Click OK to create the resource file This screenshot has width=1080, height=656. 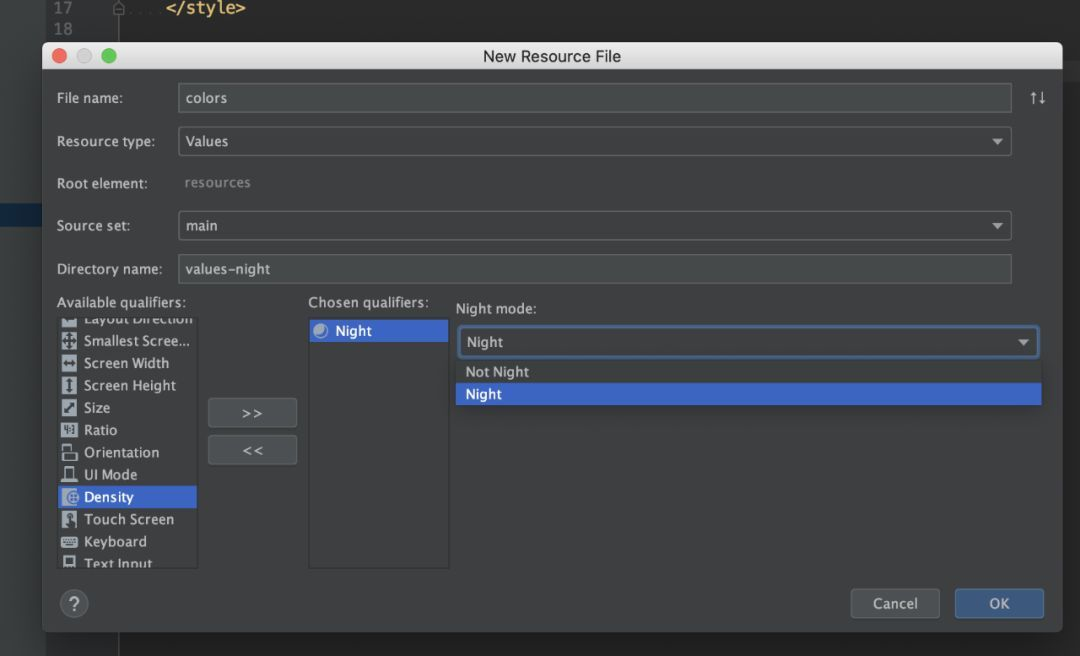point(999,603)
